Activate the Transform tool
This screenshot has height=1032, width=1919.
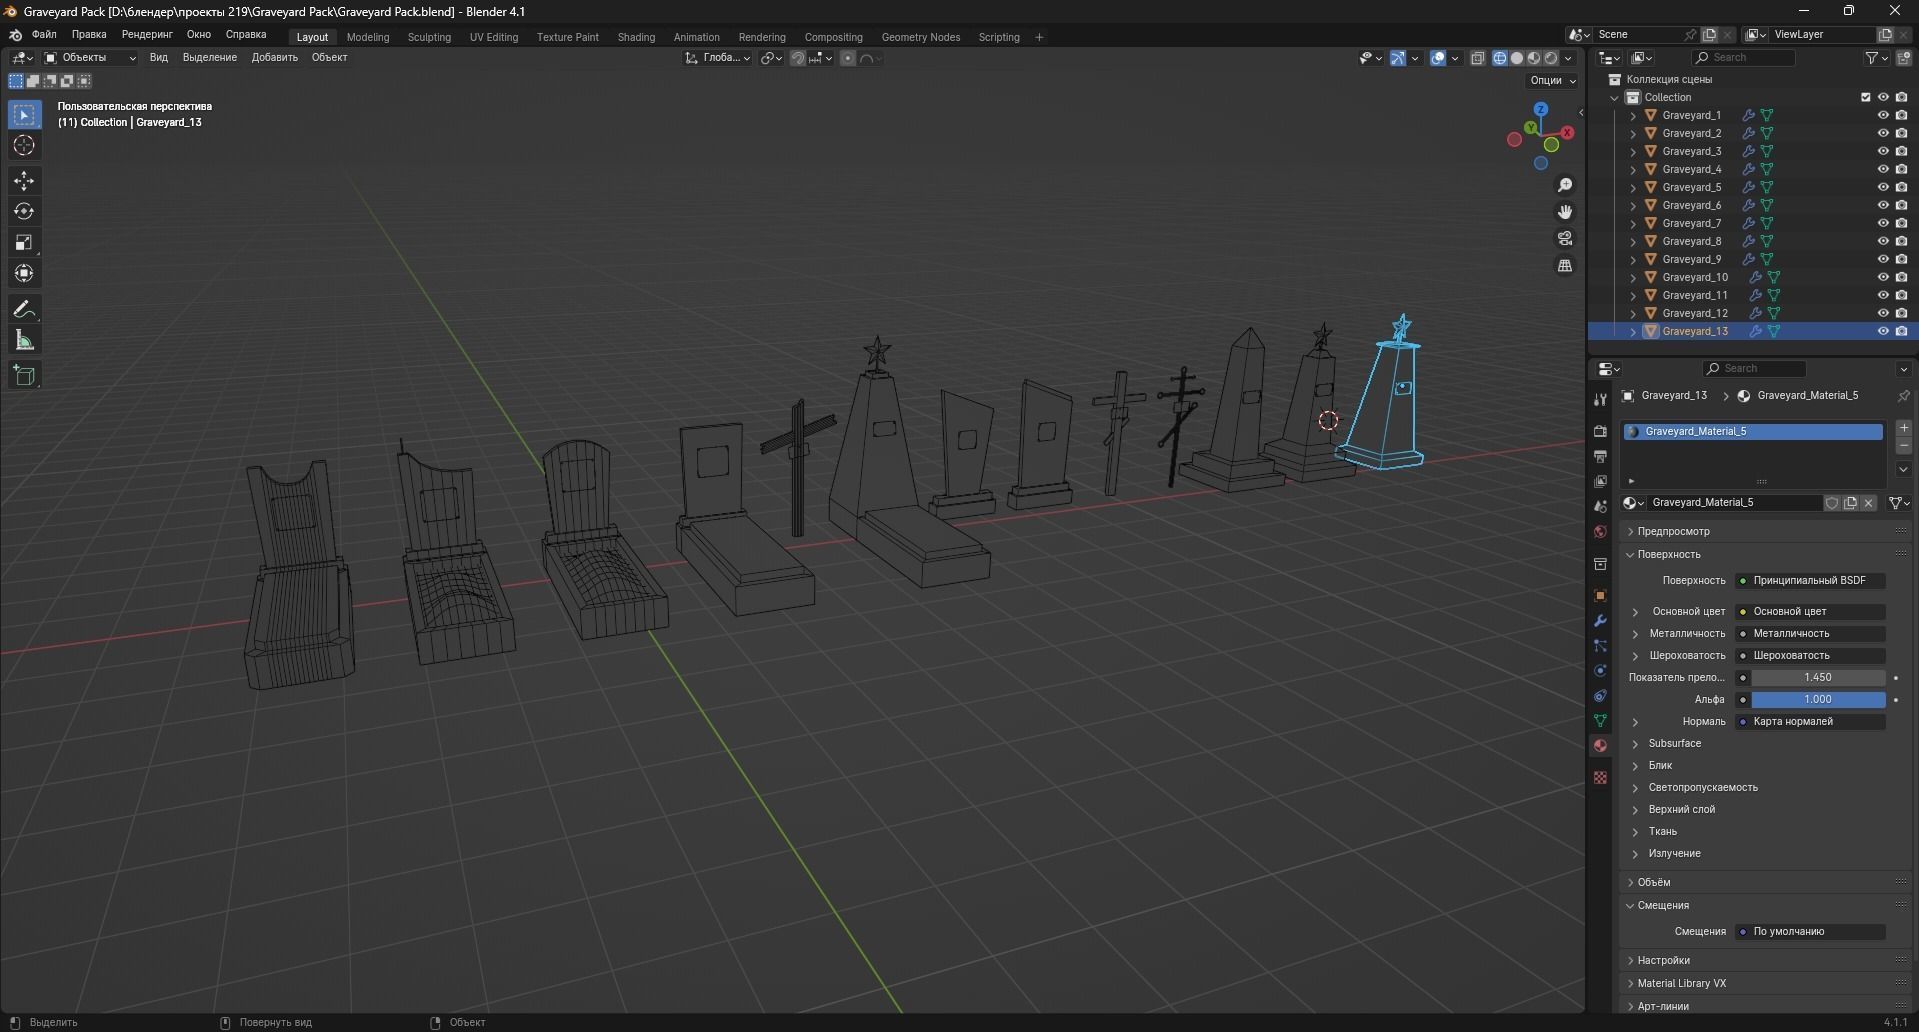24,274
